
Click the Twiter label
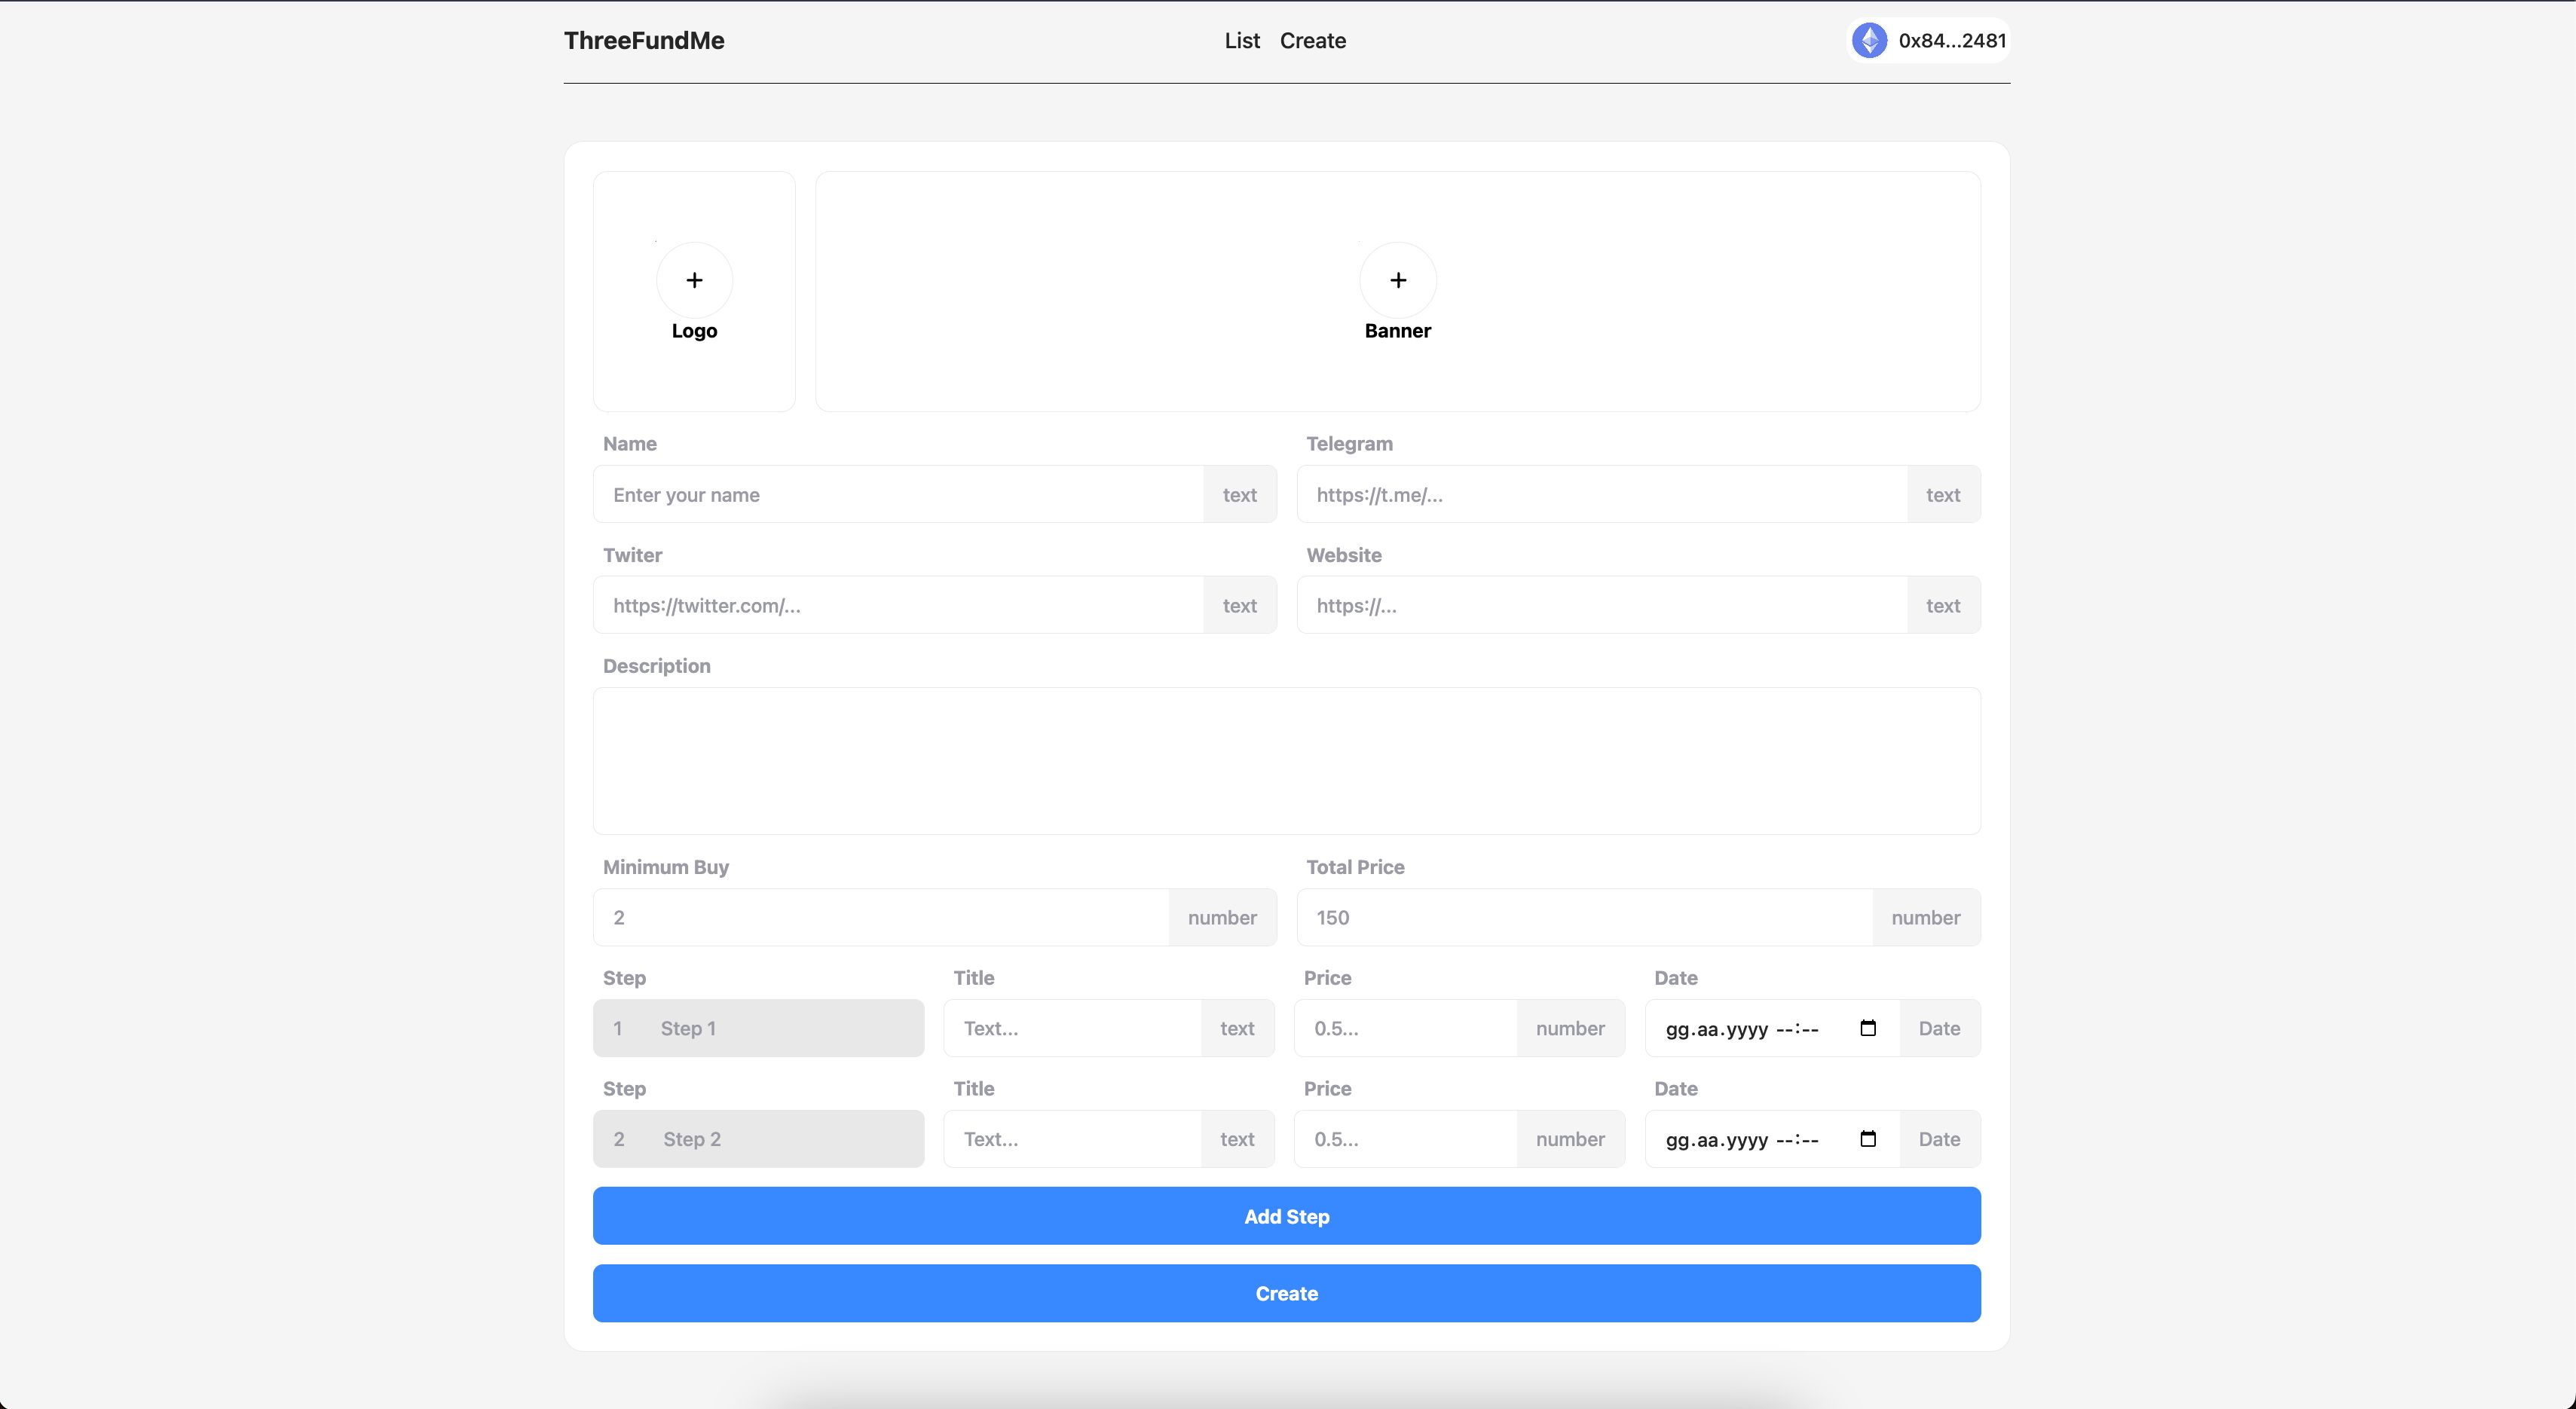point(632,555)
